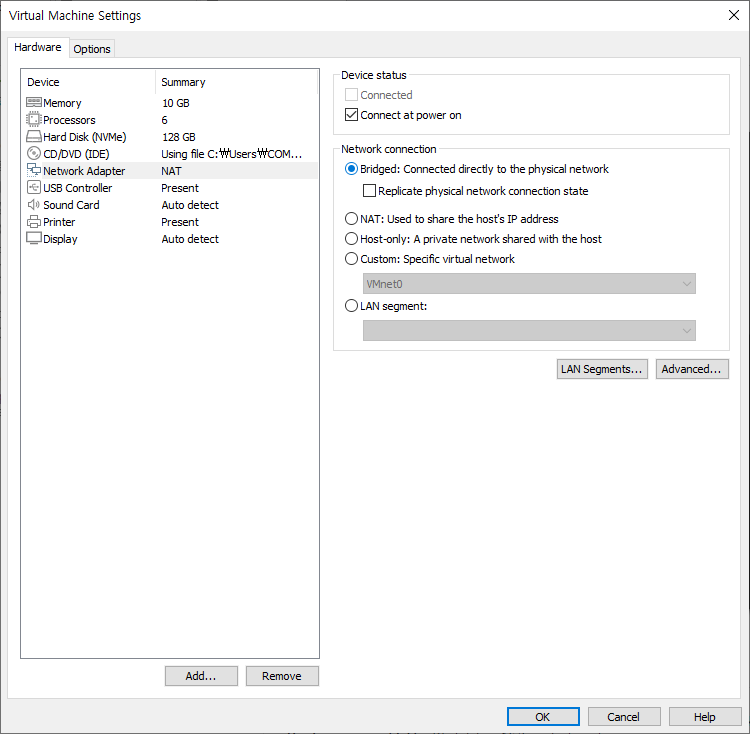This screenshot has height=734, width=750.
Task: Select the Processors row label
Action: tap(69, 120)
